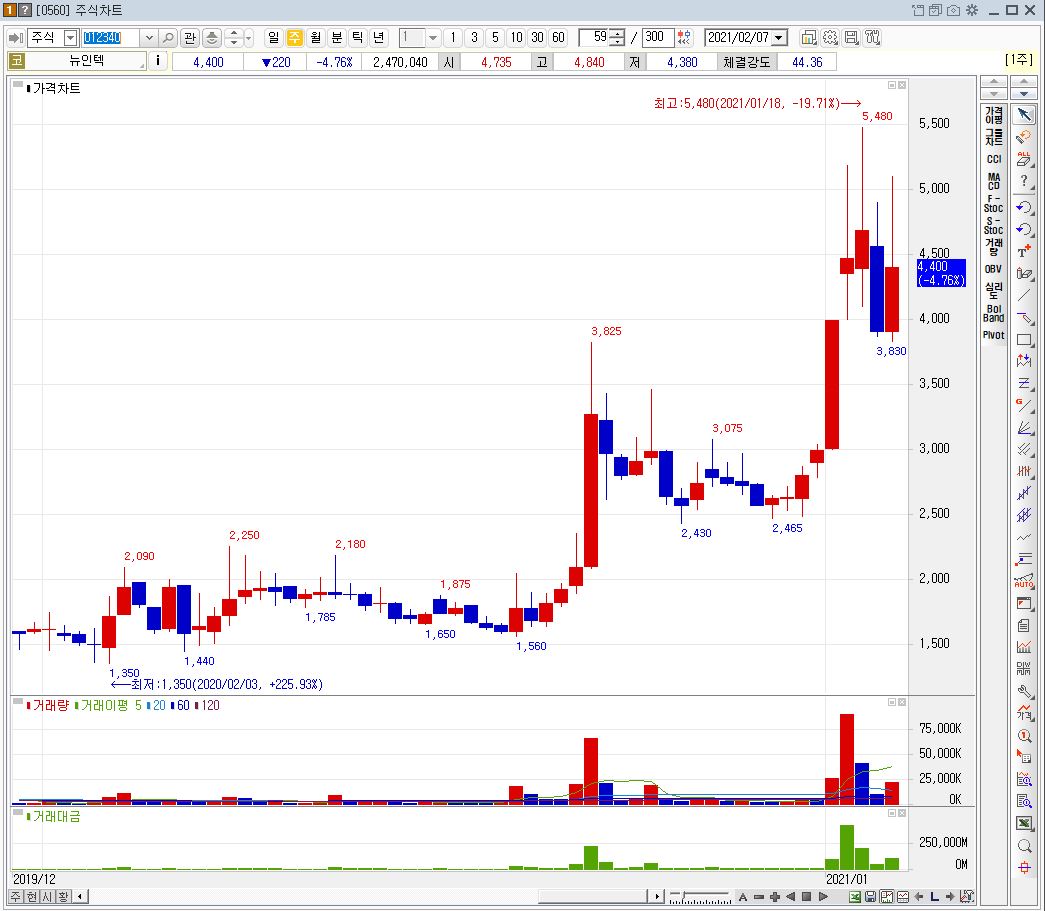Click the screenshot camera icon in title bar
The image size is (1045, 911).
954,10
